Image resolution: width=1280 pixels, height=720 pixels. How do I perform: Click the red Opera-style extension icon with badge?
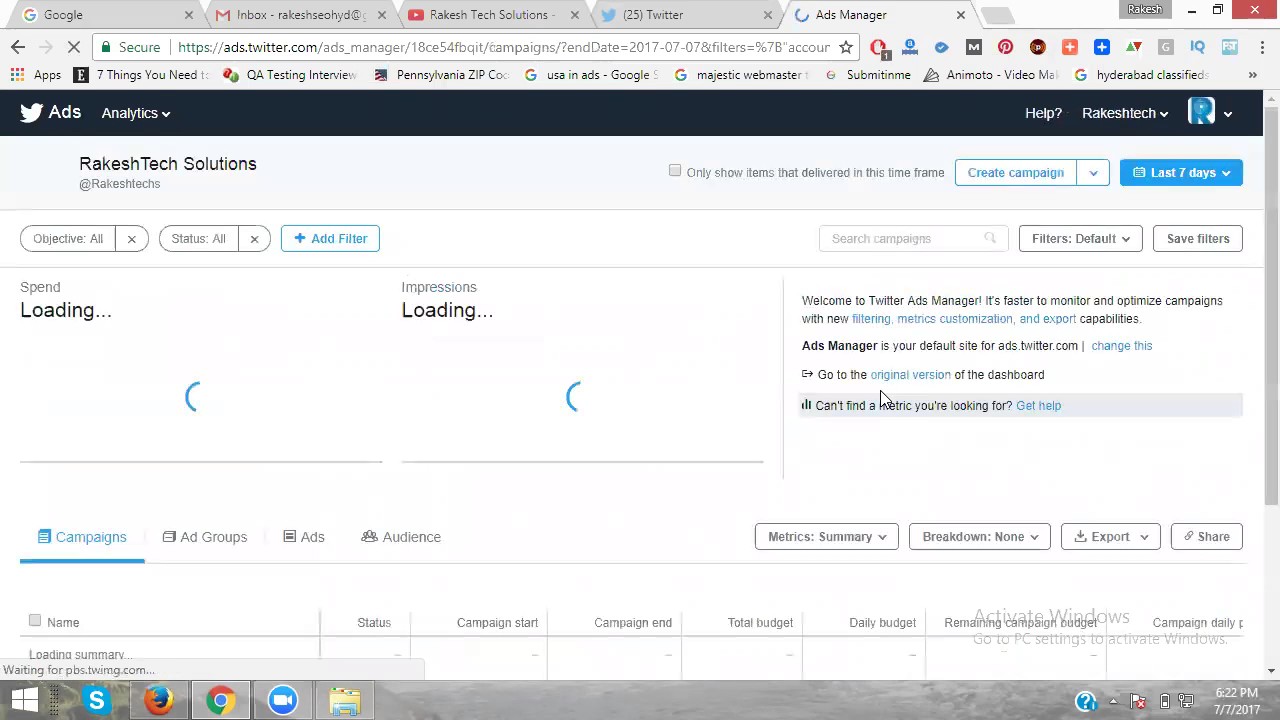(x=878, y=47)
